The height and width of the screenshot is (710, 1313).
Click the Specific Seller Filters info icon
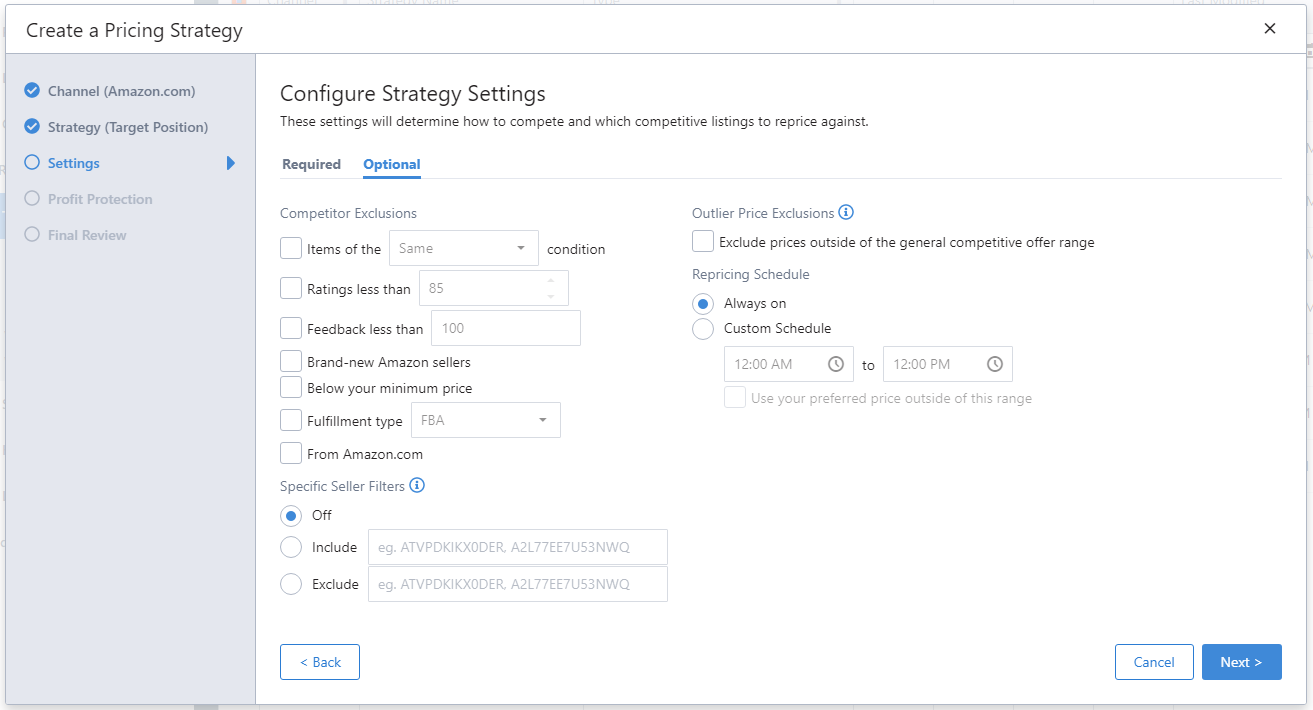point(417,486)
